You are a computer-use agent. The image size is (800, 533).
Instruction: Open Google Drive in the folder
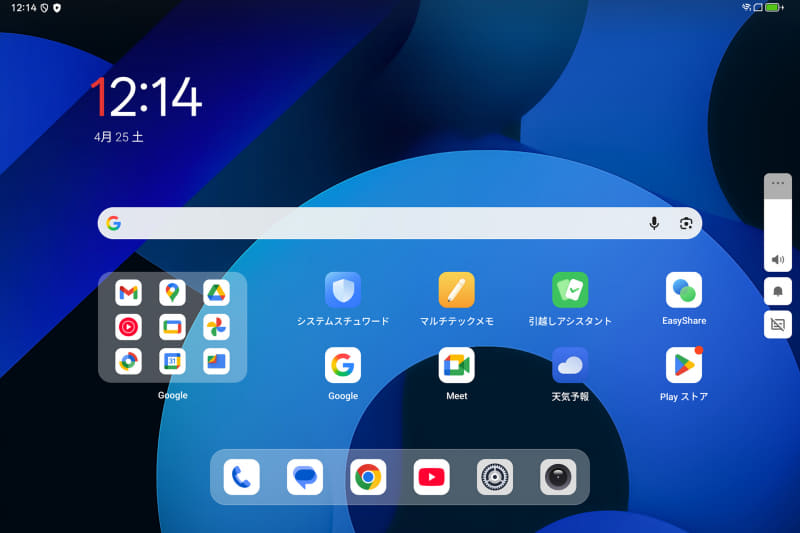(216, 292)
